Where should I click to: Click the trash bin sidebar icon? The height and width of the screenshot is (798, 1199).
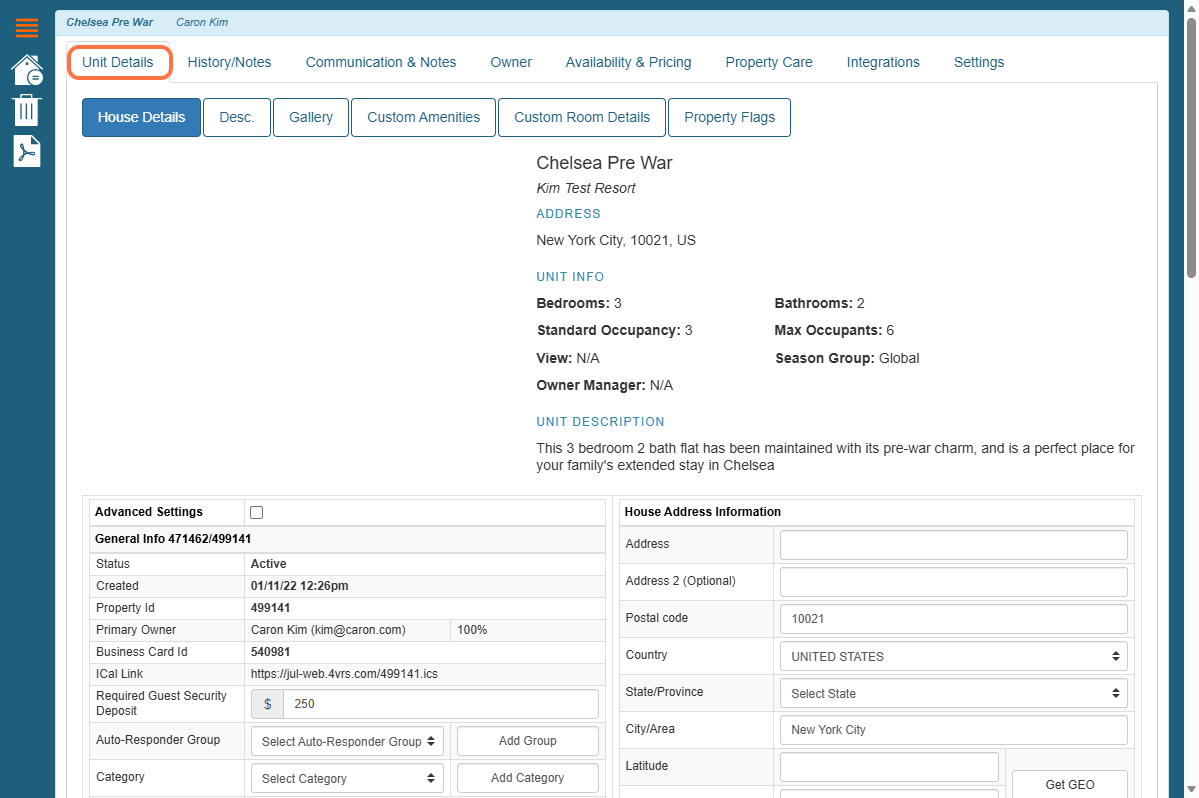tap(26, 110)
